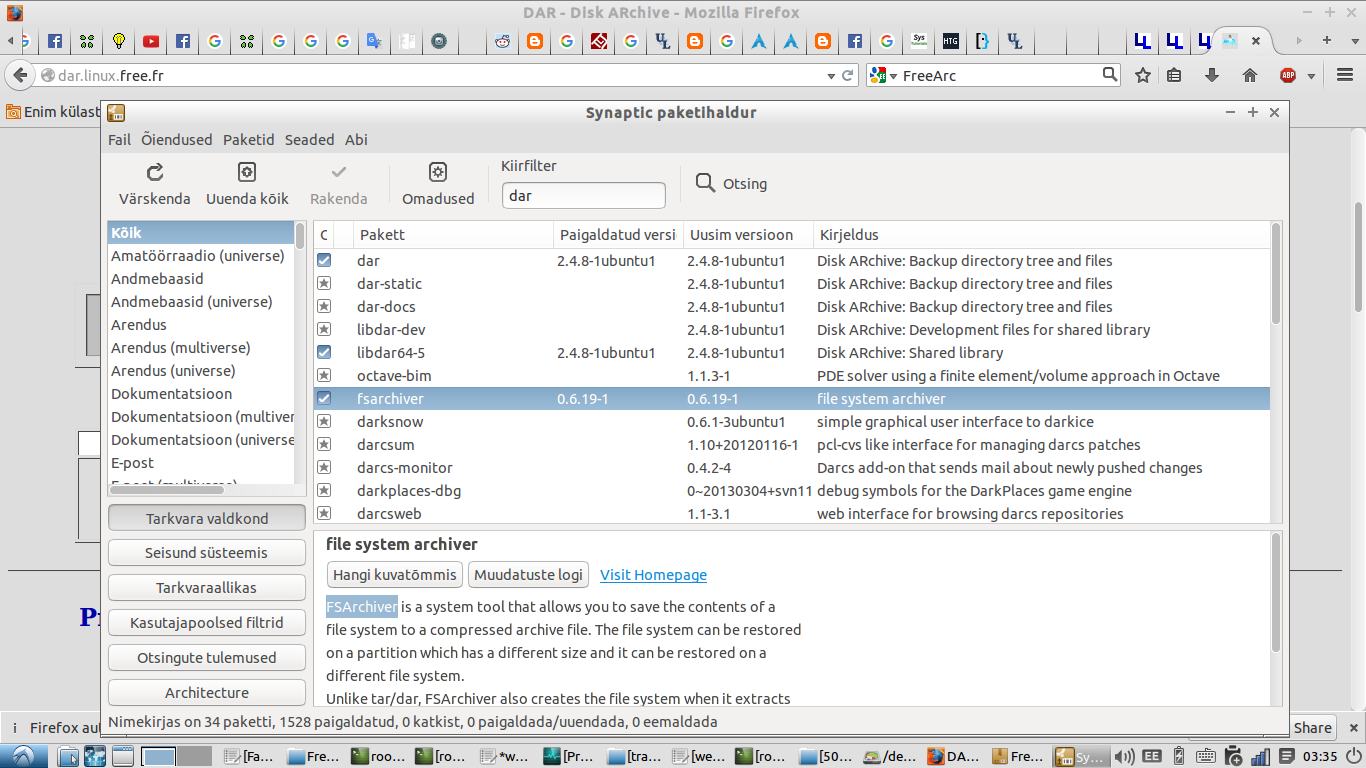Open Omadused properties icon
The image size is (1366, 768).
438,173
